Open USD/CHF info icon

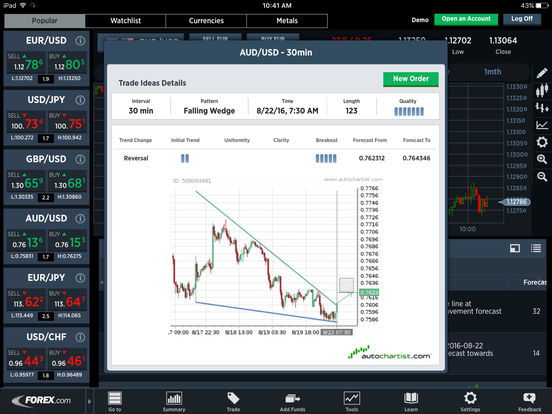(80, 337)
